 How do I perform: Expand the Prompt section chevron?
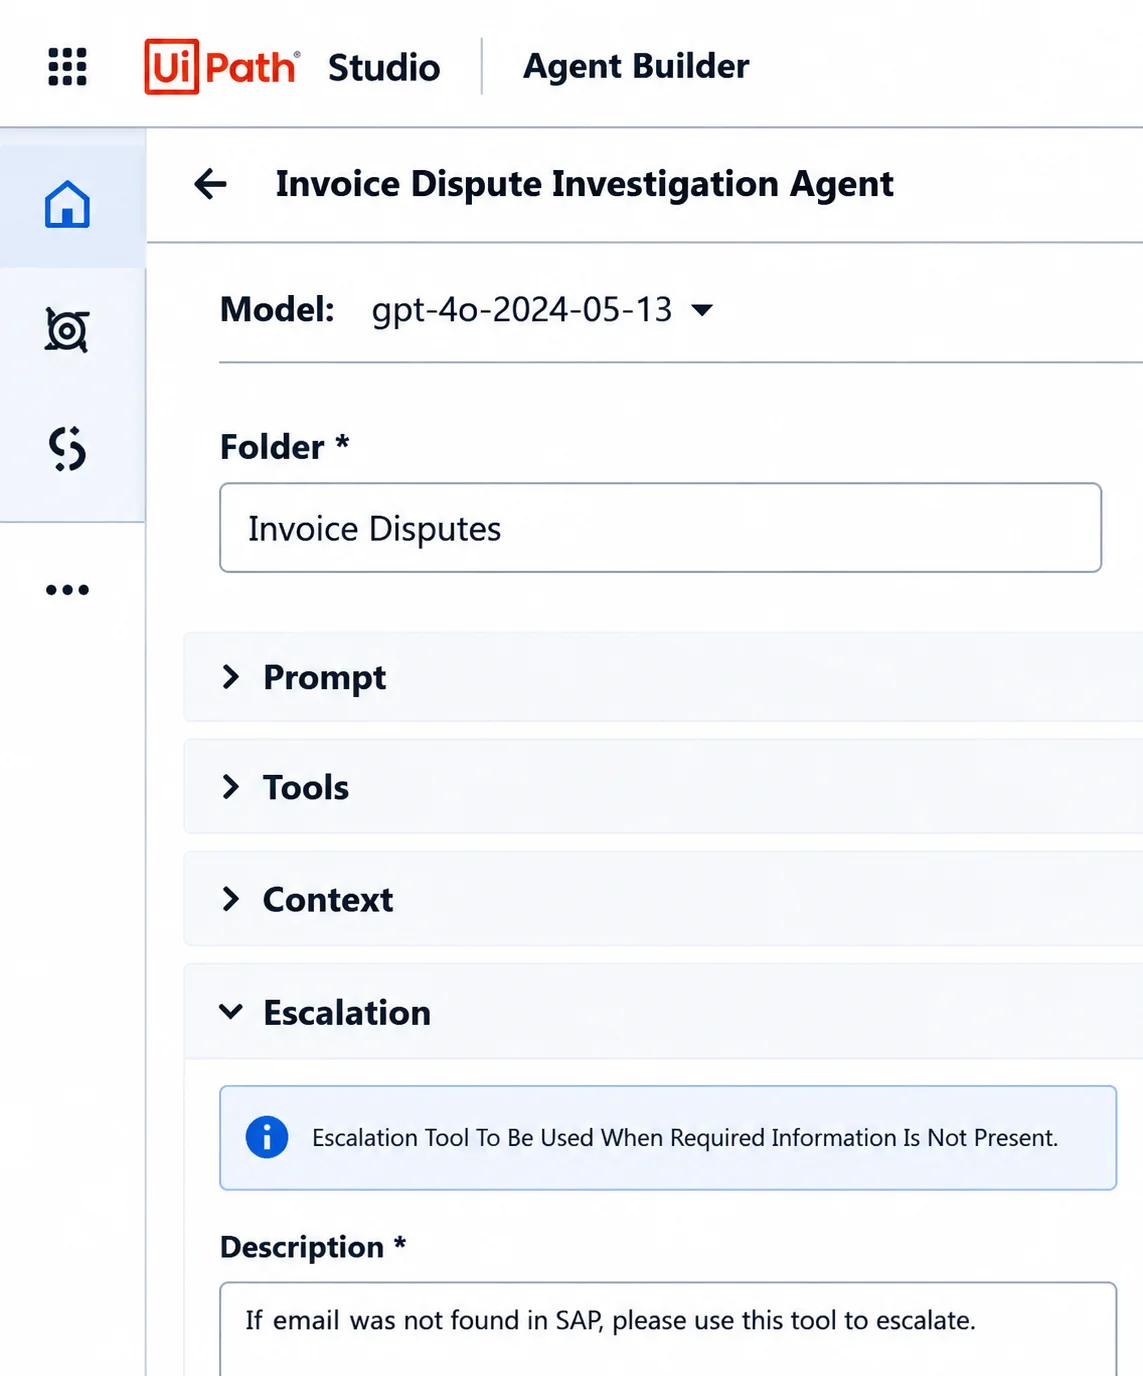(x=231, y=677)
